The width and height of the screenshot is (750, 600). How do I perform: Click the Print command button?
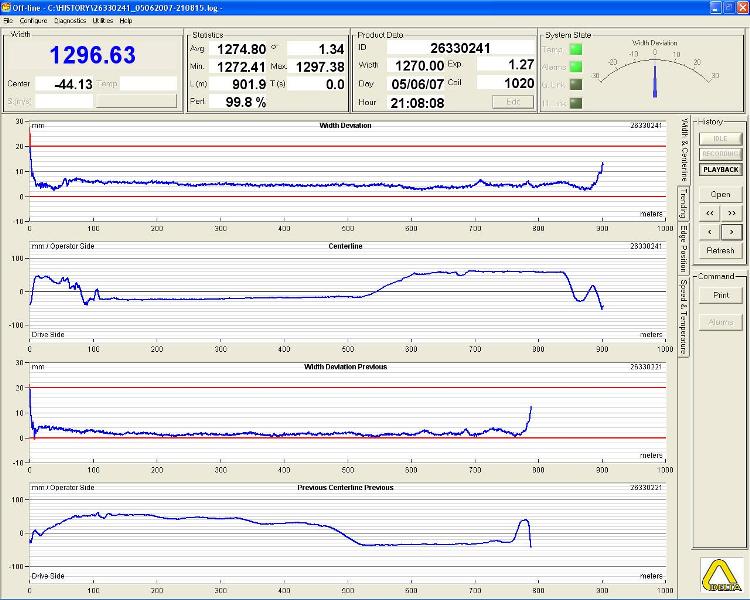click(x=721, y=295)
